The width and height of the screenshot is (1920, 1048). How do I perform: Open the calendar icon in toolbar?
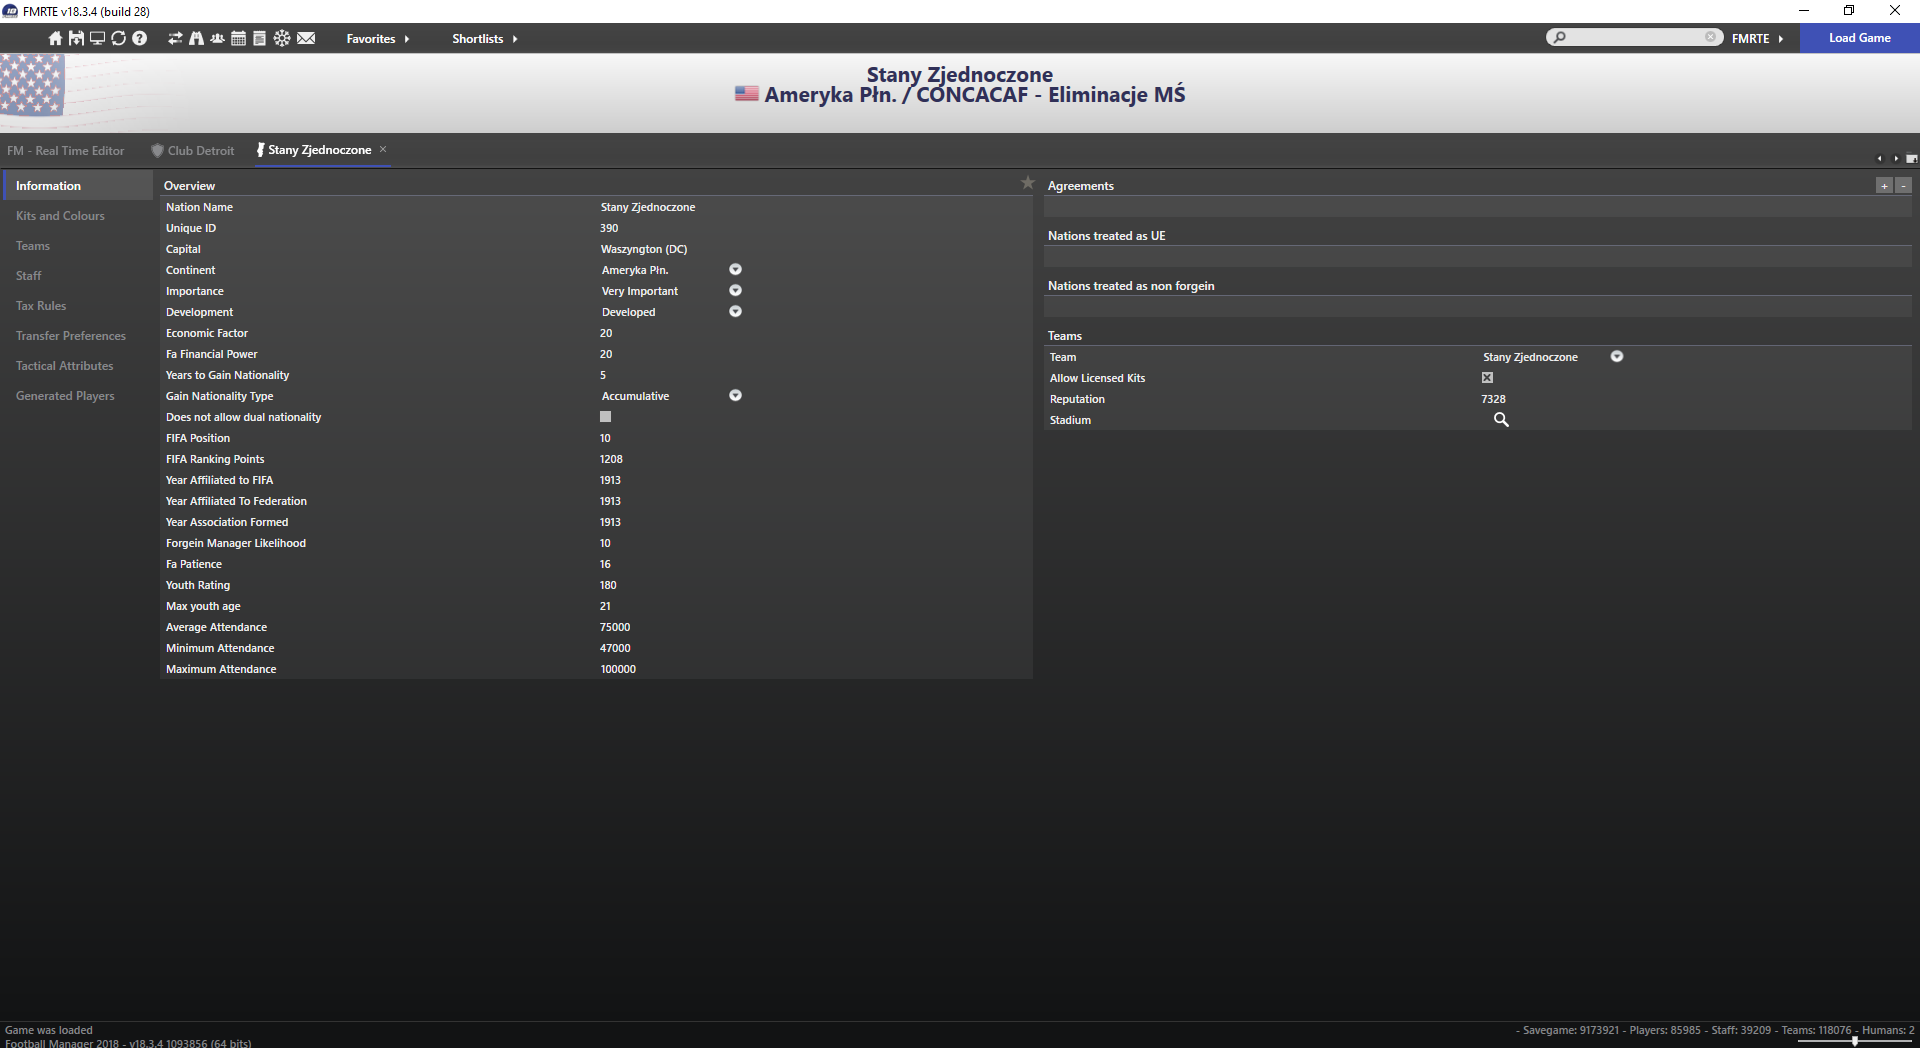(x=238, y=38)
